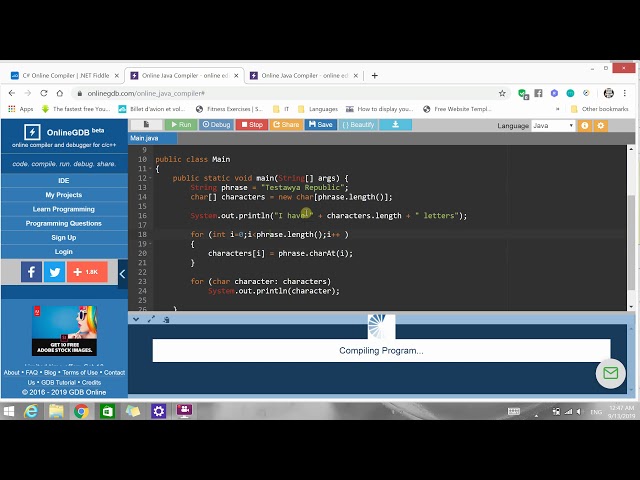Fold the main method at line 12
Screen dimensions: 640x480
pyautogui.click(x=150, y=178)
